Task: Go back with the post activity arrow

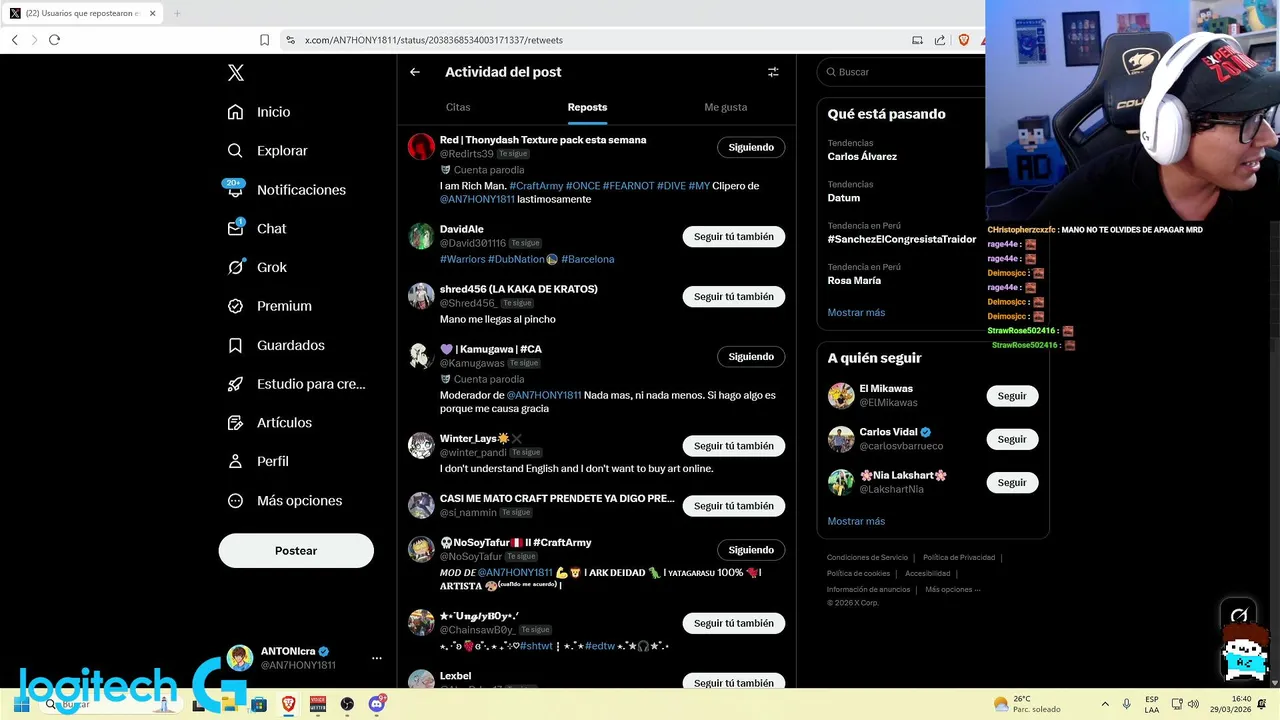Action: coord(415,72)
